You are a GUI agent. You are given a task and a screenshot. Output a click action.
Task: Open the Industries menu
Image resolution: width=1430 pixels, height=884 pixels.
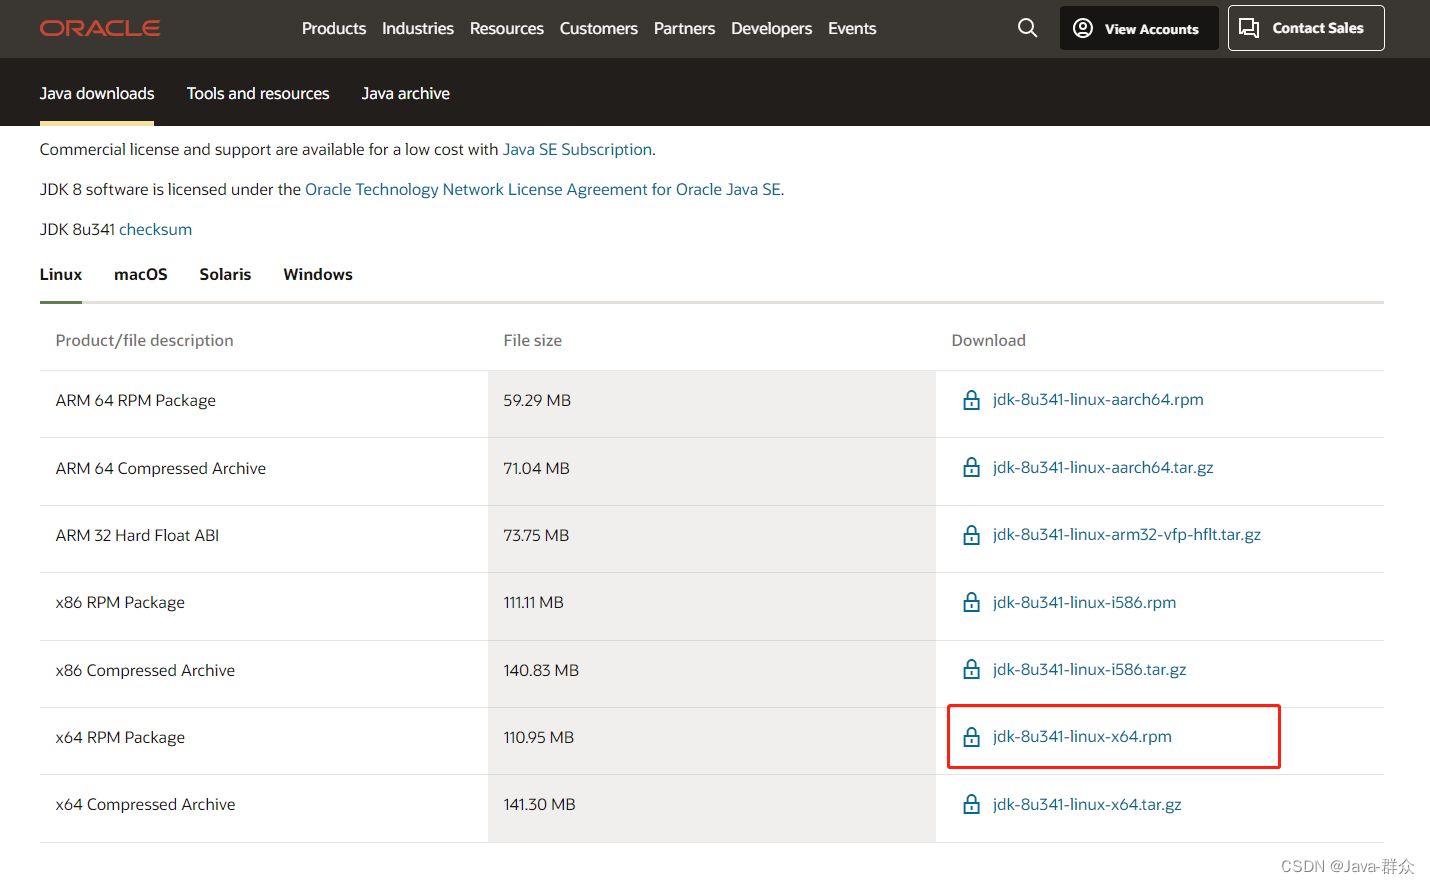coord(418,28)
